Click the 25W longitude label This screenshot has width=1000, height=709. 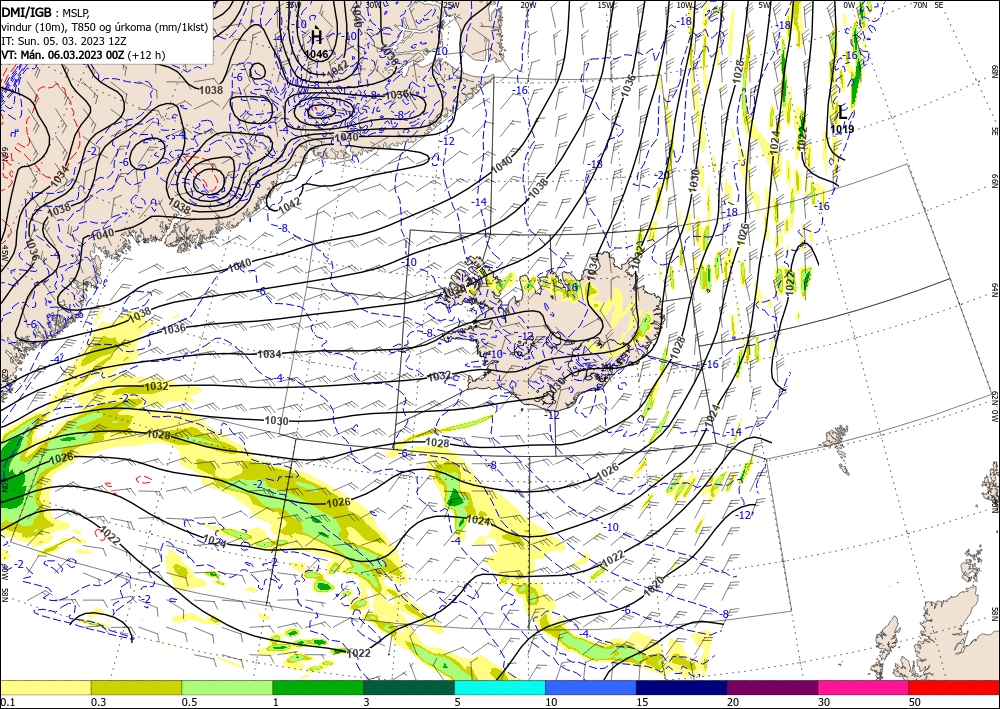click(451, 5)
